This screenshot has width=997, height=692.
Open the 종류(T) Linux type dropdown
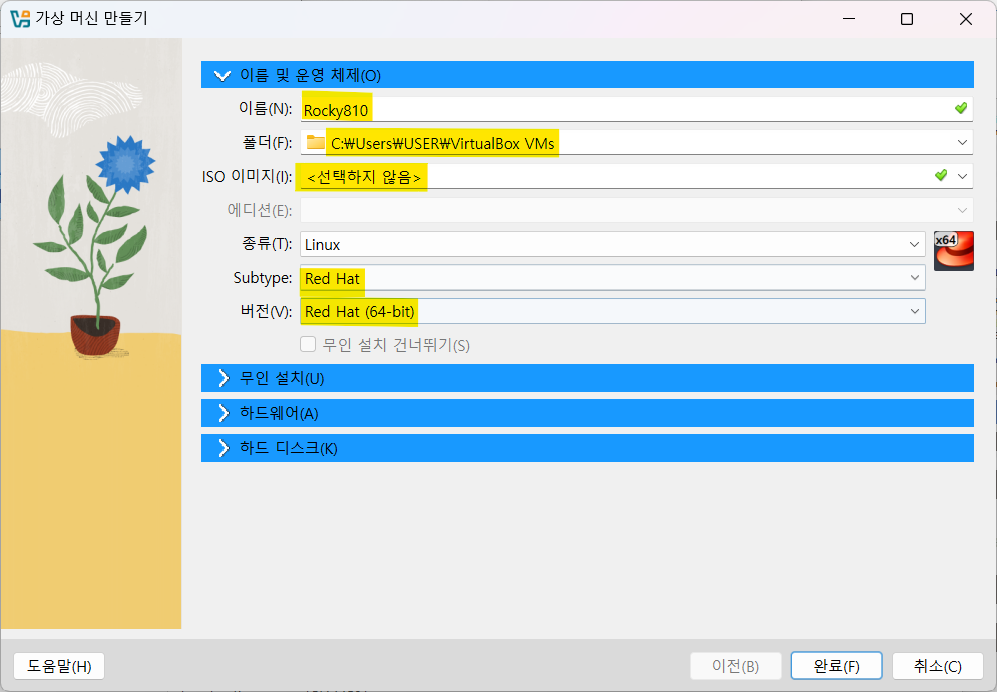point(612,244)
